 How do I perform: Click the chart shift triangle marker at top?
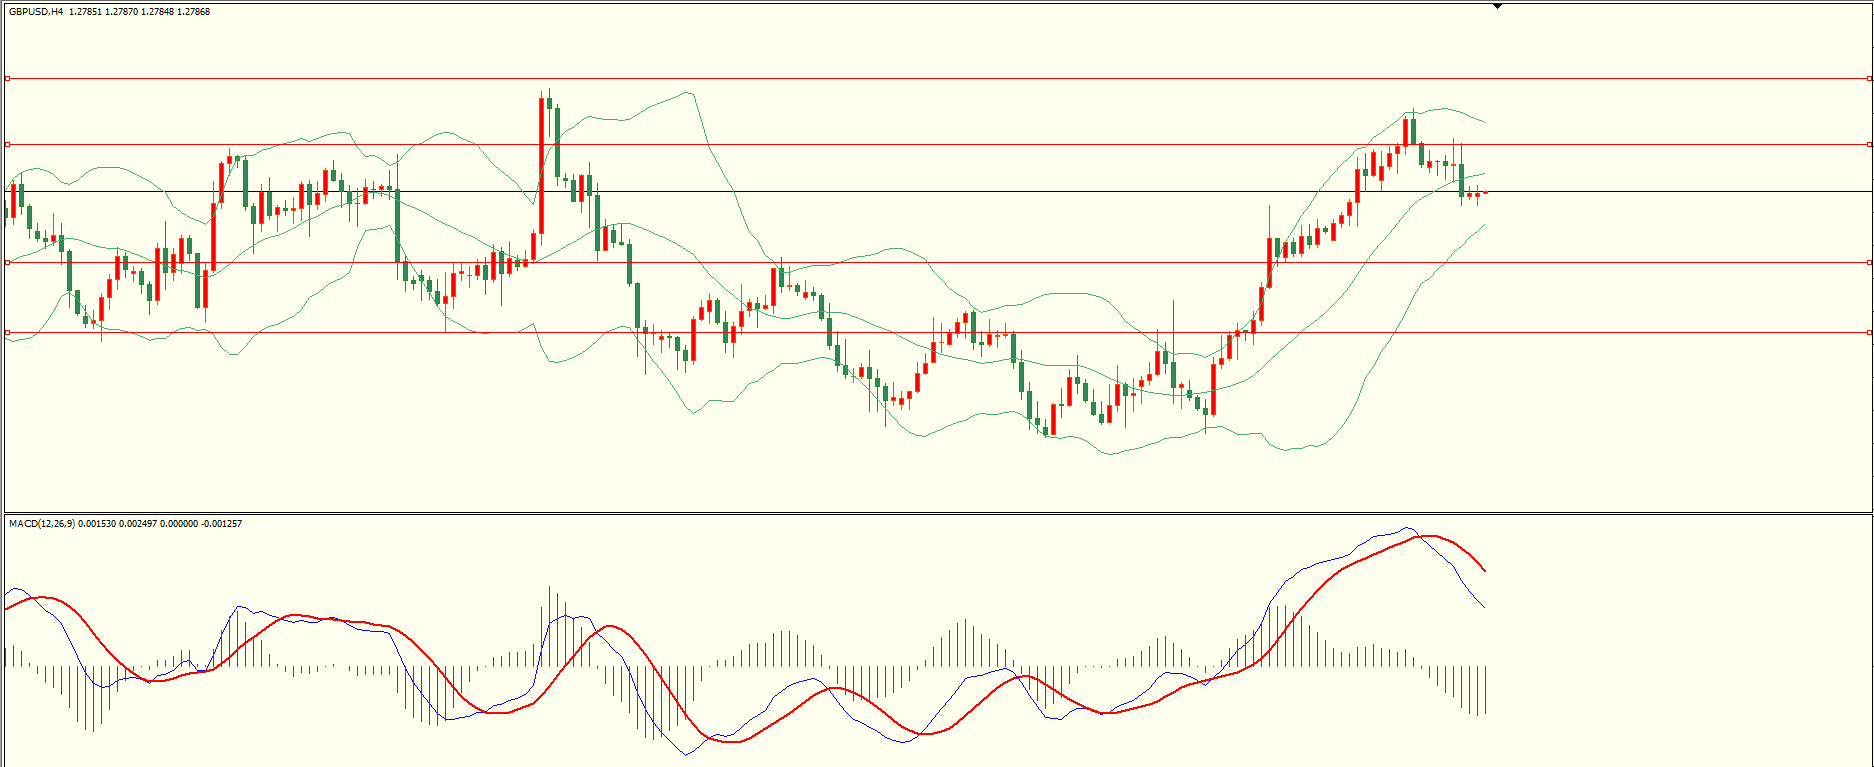pyautogui.click(x=1497, y=6)
